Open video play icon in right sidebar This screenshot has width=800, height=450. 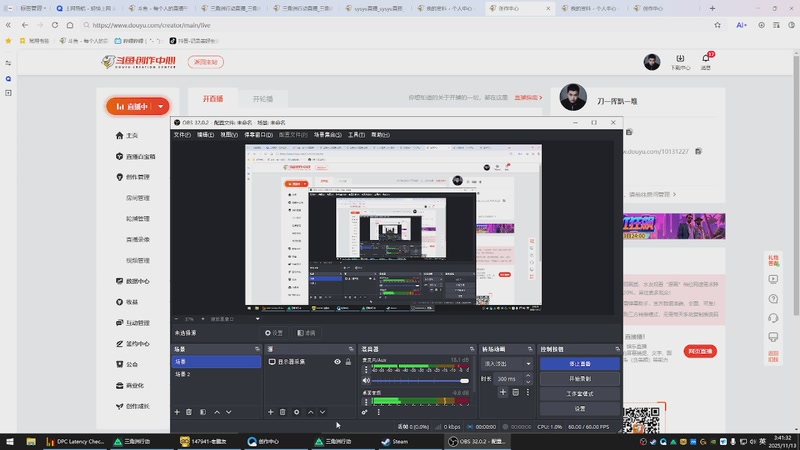click(x=773, y=279)
